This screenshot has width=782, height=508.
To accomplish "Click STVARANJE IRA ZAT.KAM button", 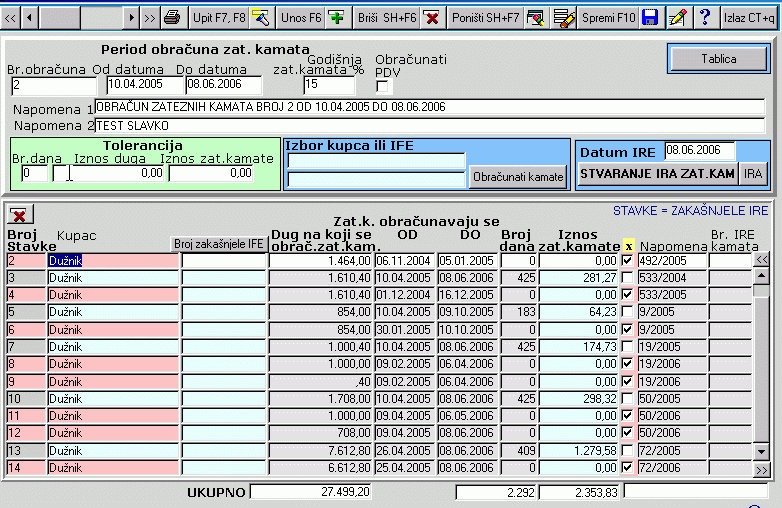I will 657,173.
